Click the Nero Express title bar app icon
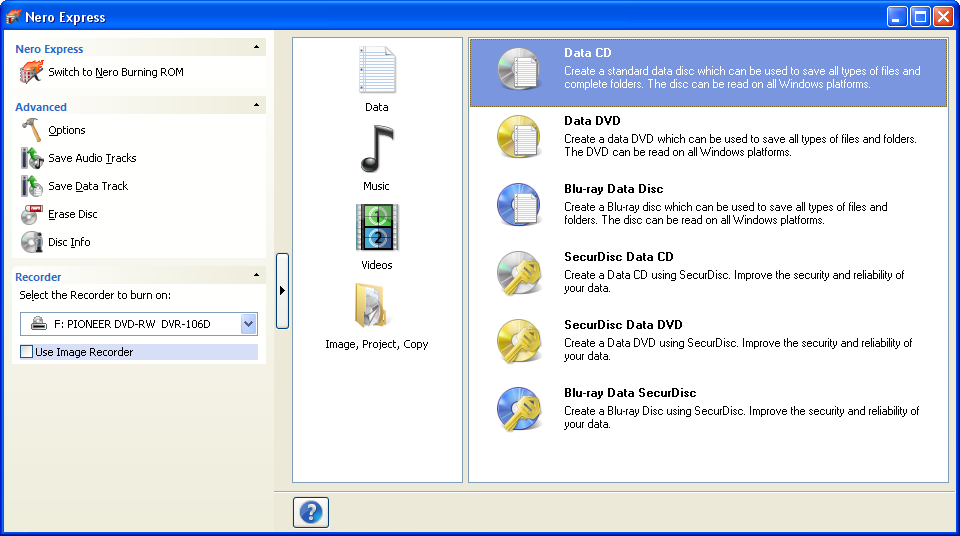Screen dimensions: 960x536 (13, 17)
